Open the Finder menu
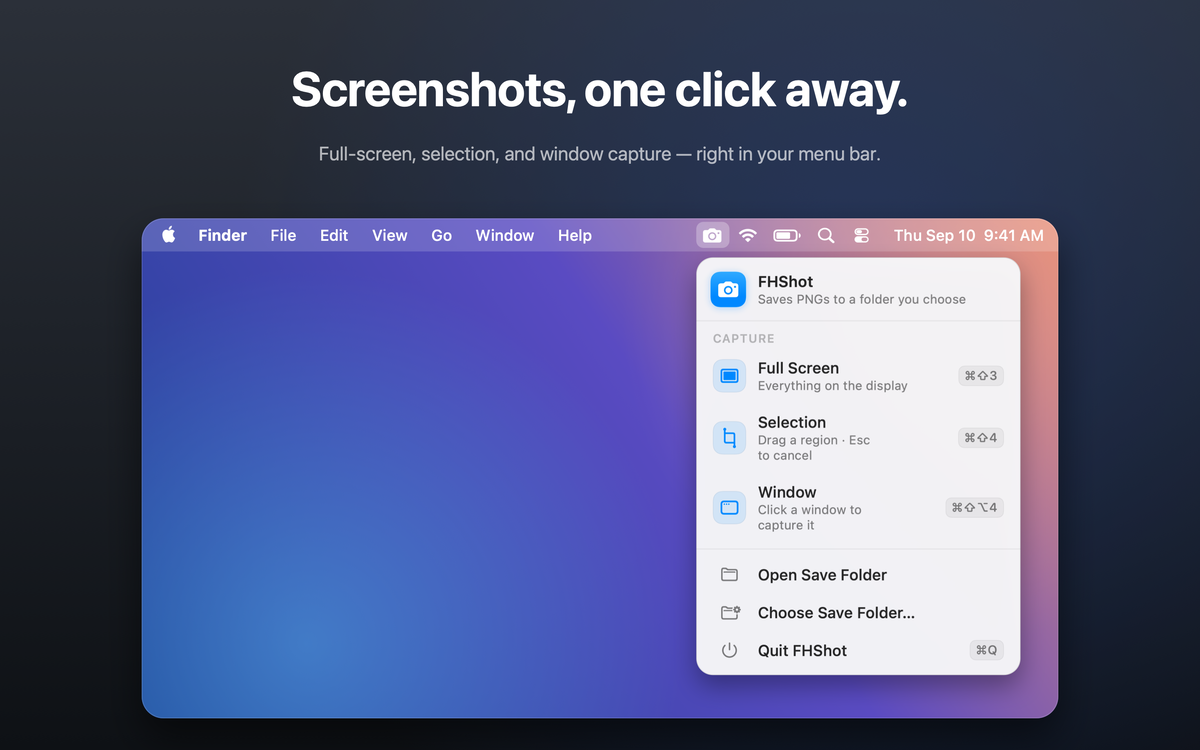Viewport: 1200px width, 750px height. point(222,235)
